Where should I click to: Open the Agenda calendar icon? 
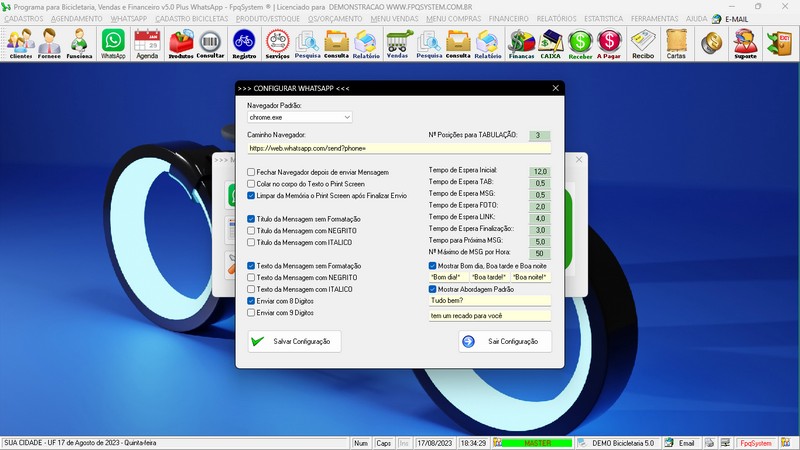[147, 43]
